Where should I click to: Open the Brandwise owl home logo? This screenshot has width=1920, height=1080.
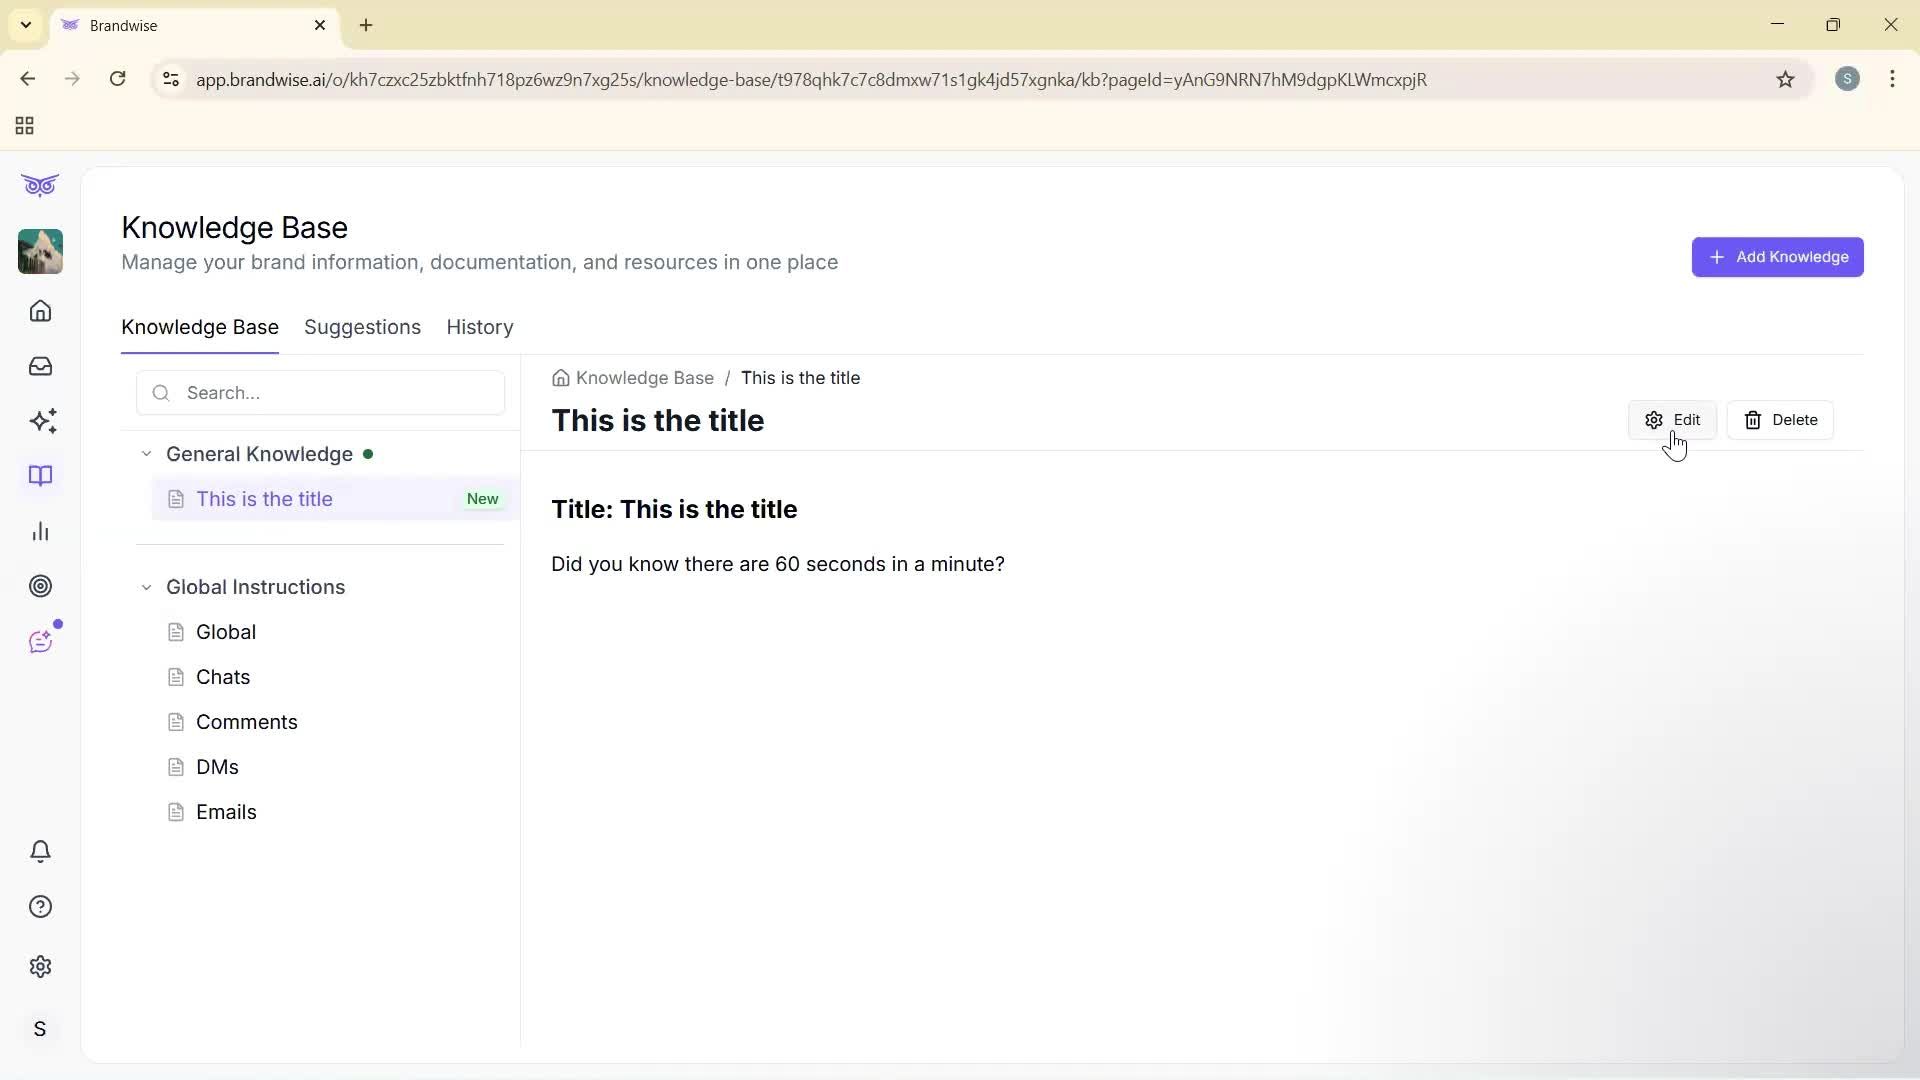[x=40, y=185]
